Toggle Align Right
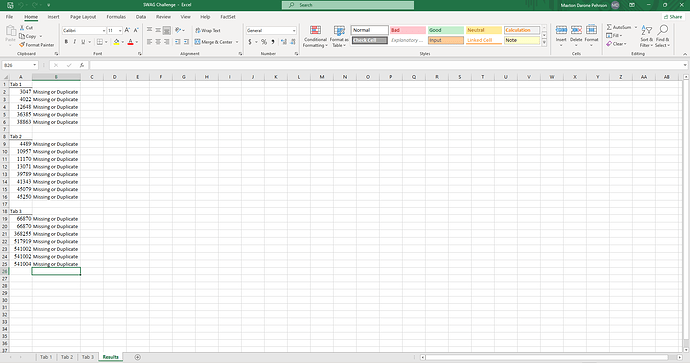The width and height of the screenshot is (690, 363). pos(166,42)
